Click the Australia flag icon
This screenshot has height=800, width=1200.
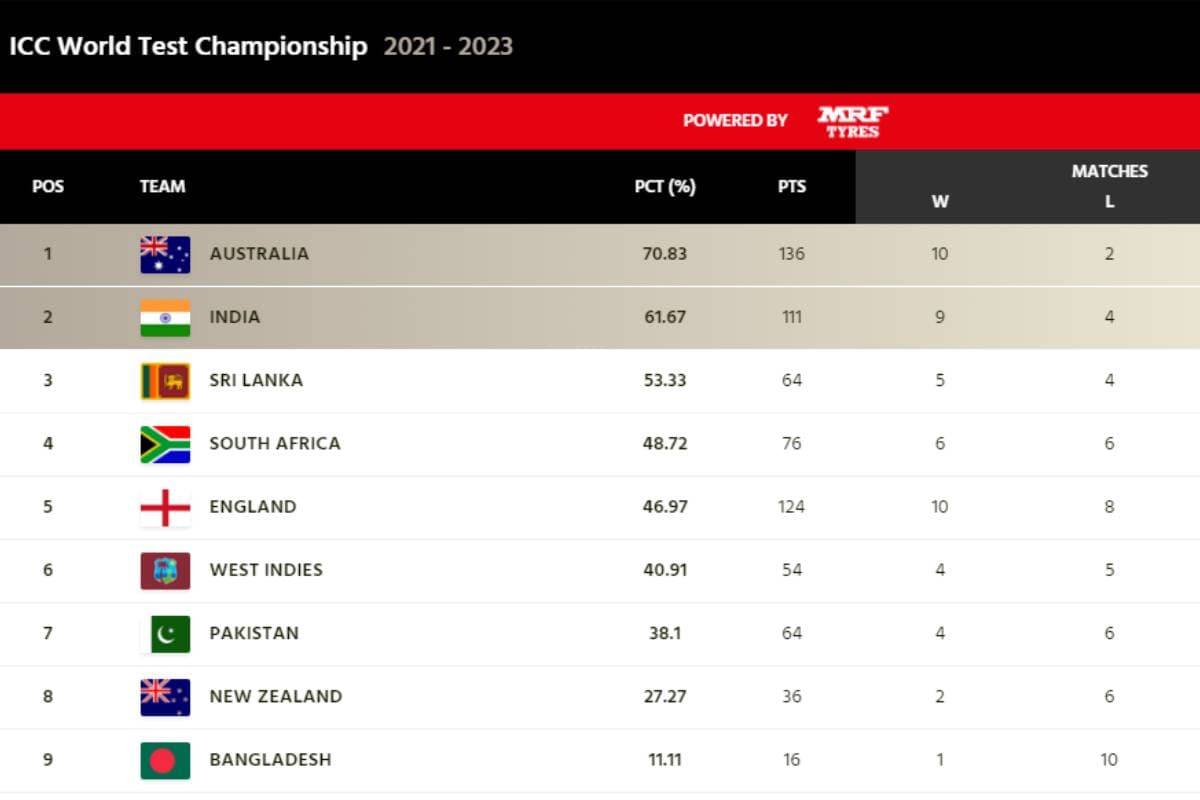165,254
